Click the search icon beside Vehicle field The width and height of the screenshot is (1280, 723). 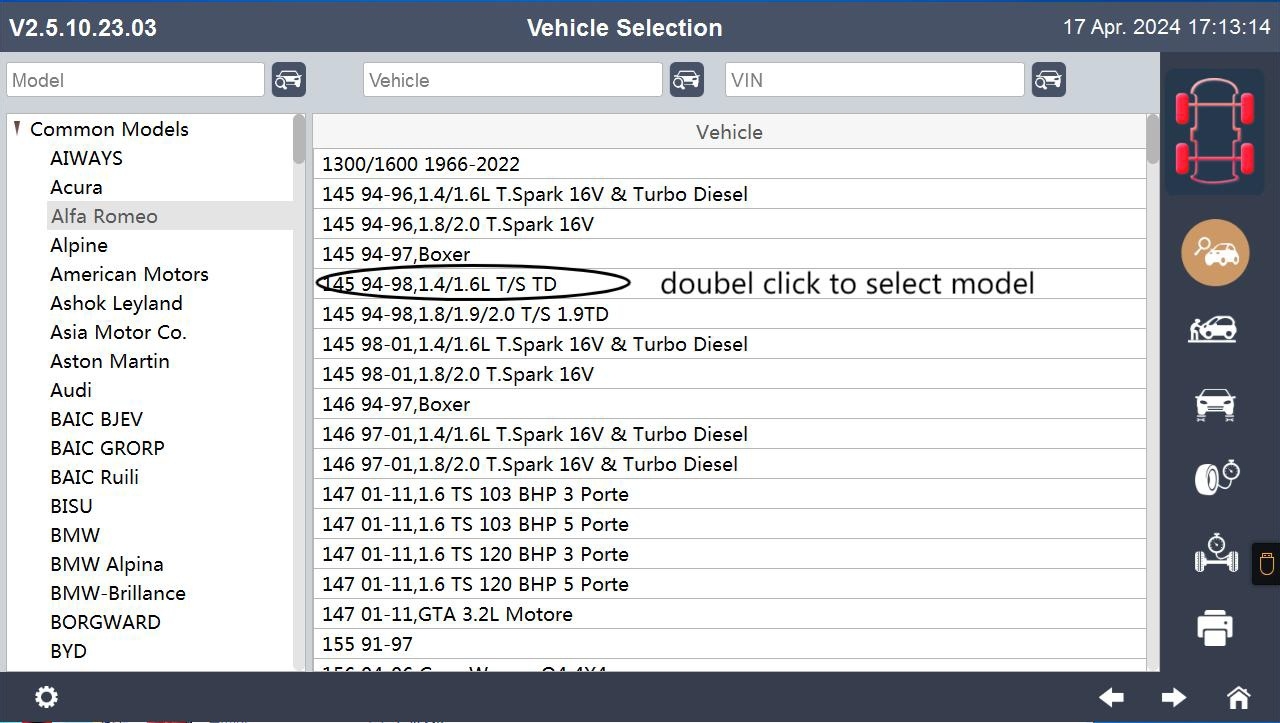click(x=687, y=80)
